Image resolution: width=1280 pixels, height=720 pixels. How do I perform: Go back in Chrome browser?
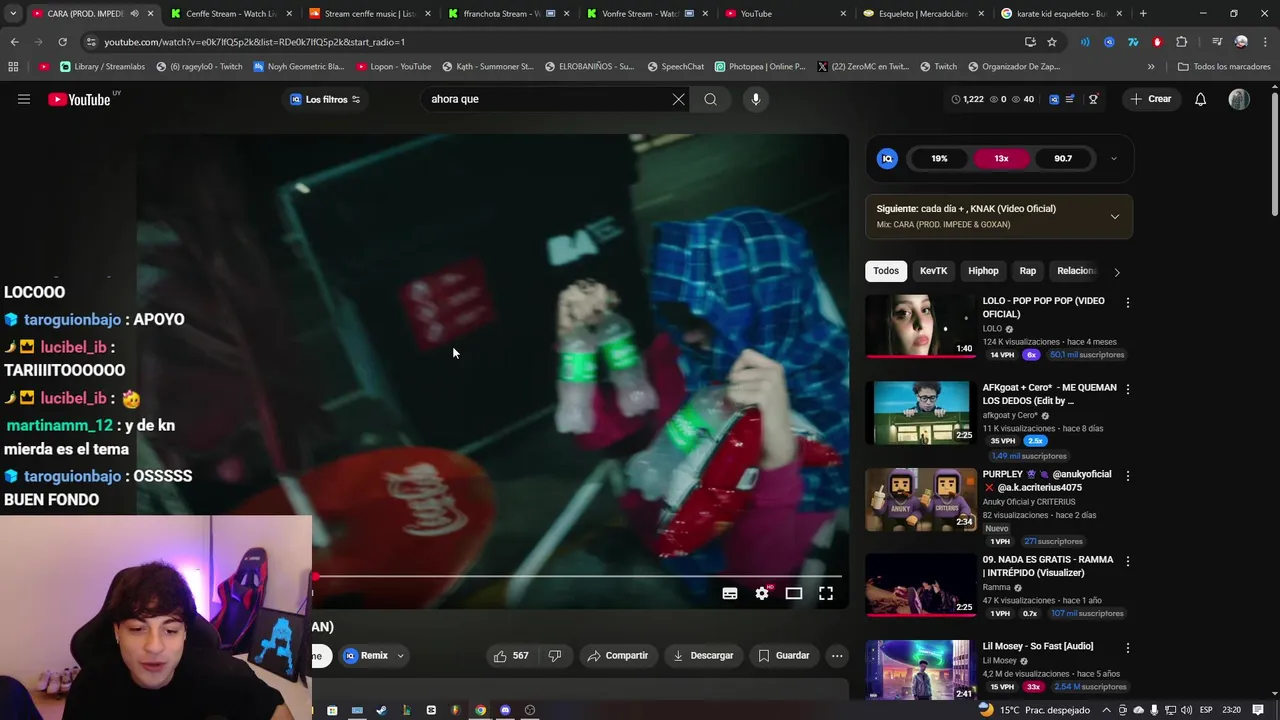(x=14, y=42)
